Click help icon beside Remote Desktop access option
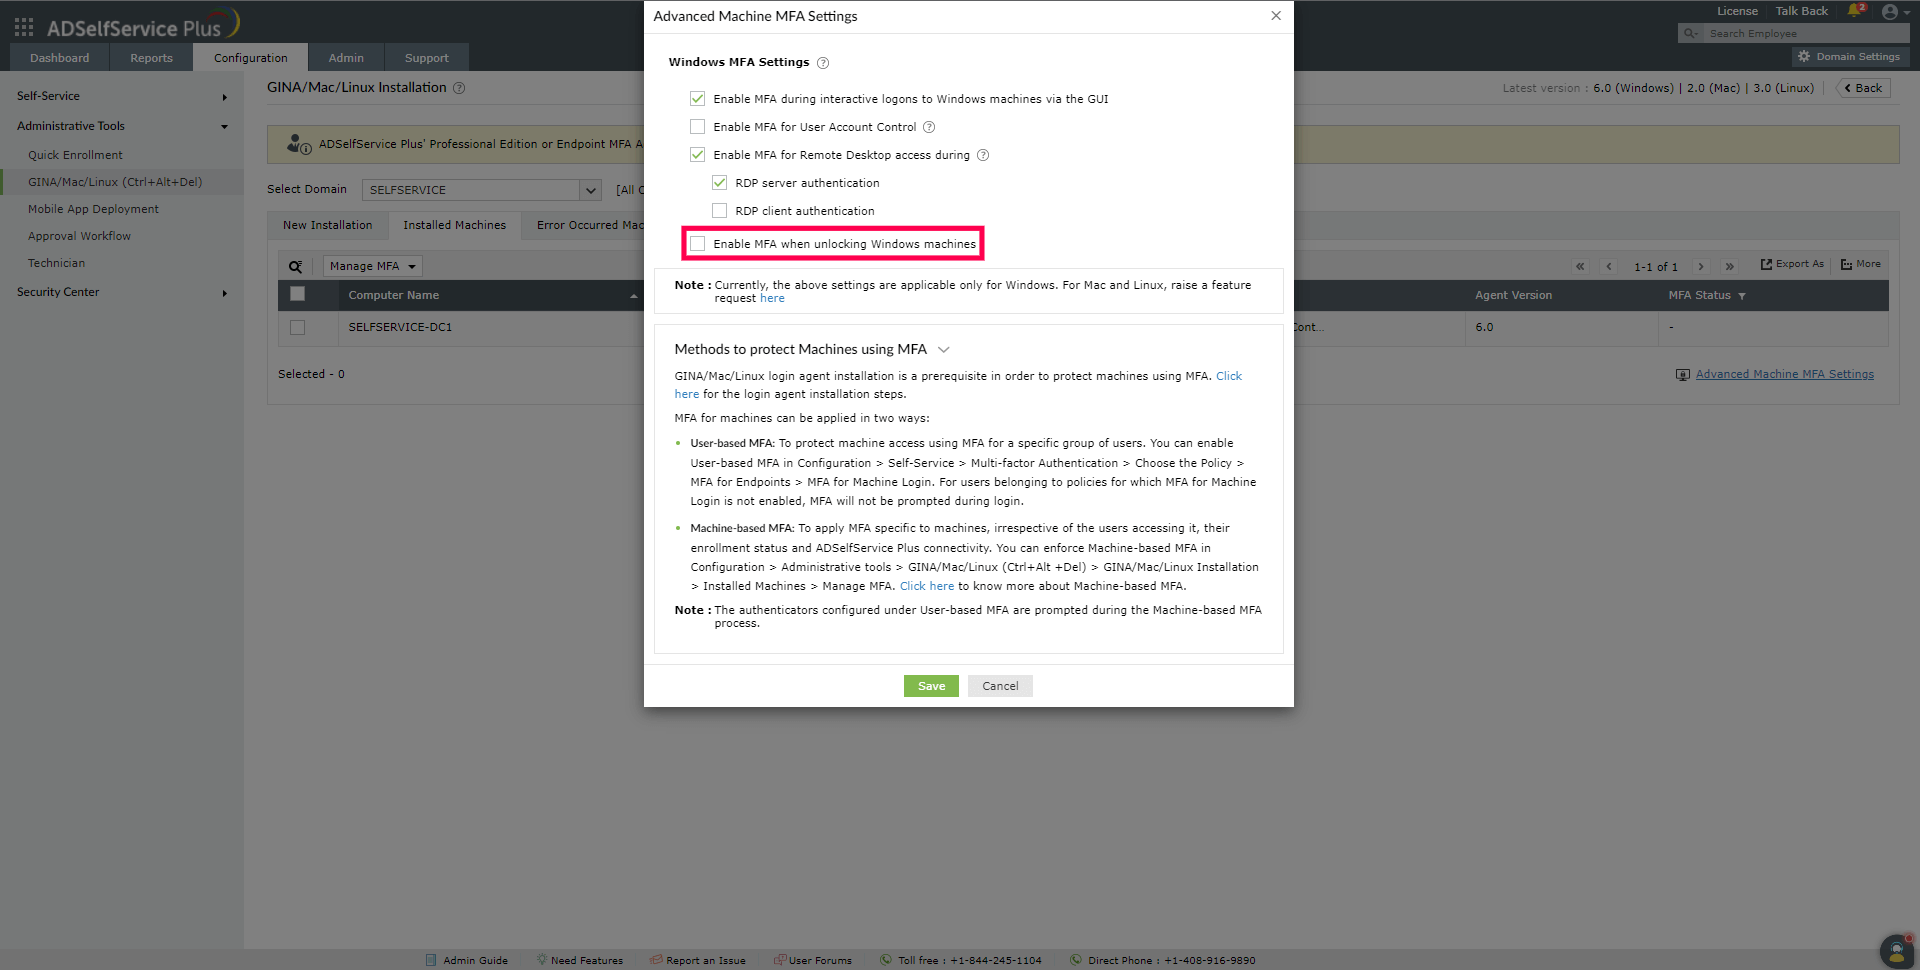Image resolution: width=1920 pixels, height=970 pixels. (983, 155)
